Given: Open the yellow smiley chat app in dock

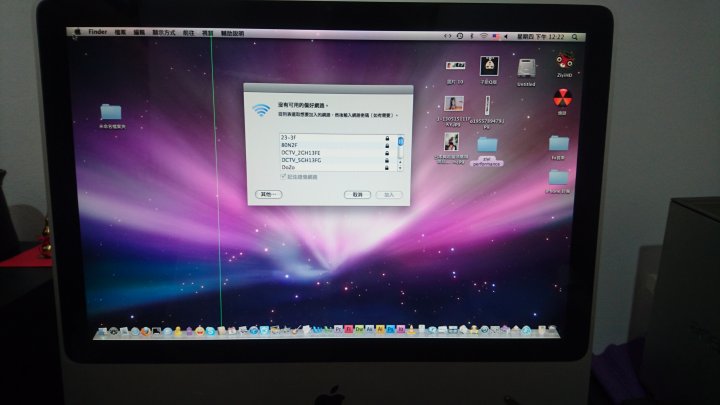Looking at the screenshot, I should pyautogui.click(x=200, y=331).
